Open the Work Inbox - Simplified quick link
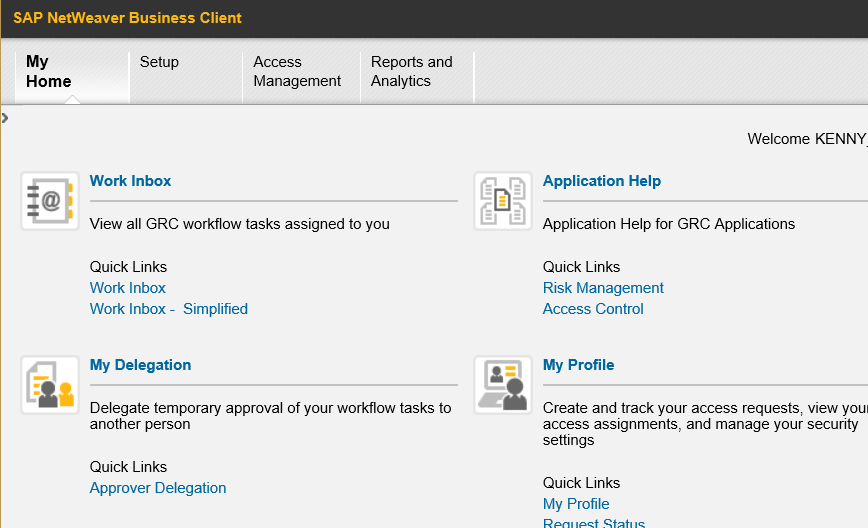Image resolution: width=868 pixels, height=528 pixels. [168, 309]
